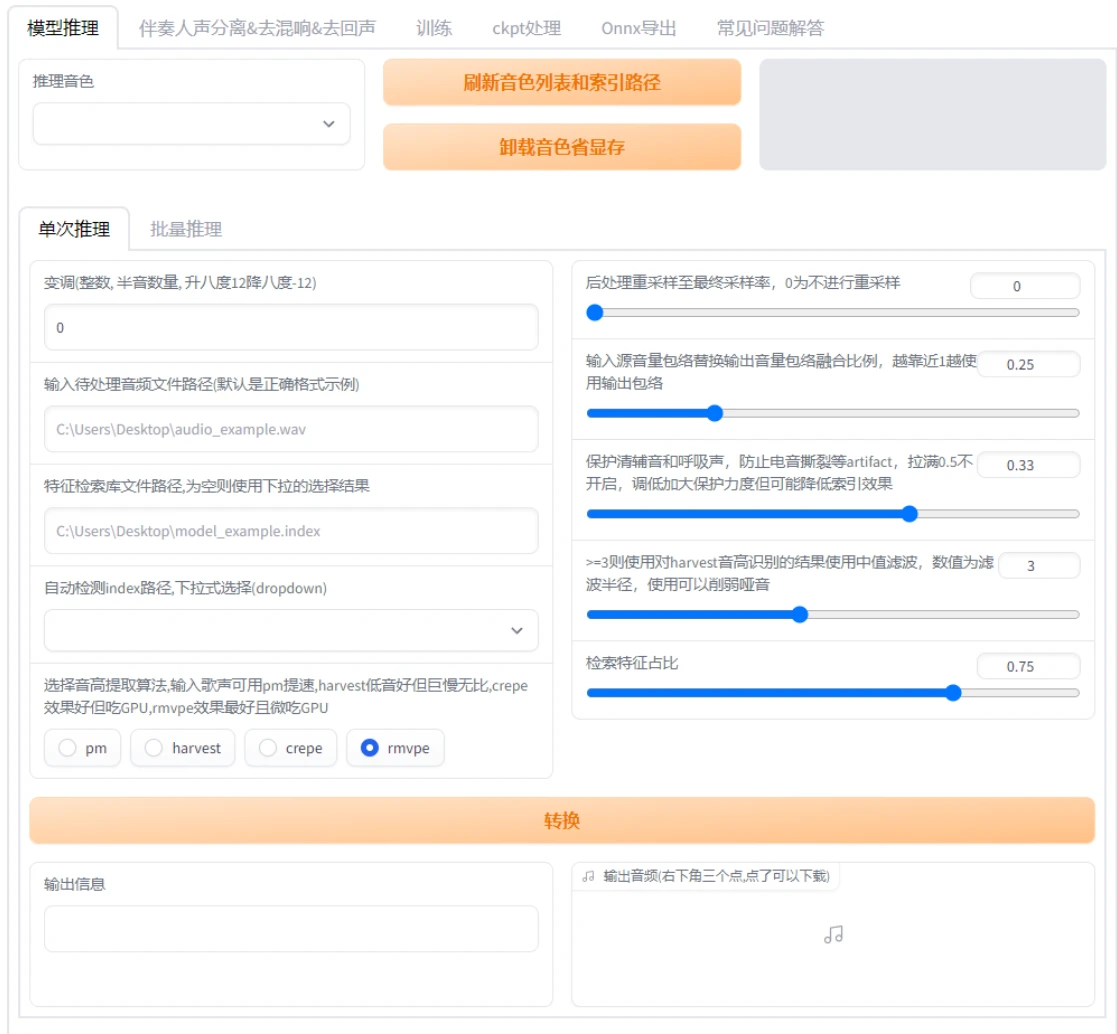Screen dimensions: 1117x1034
Task: Click the 检索特征占比 slider handle
Action: tap(955, 691)
